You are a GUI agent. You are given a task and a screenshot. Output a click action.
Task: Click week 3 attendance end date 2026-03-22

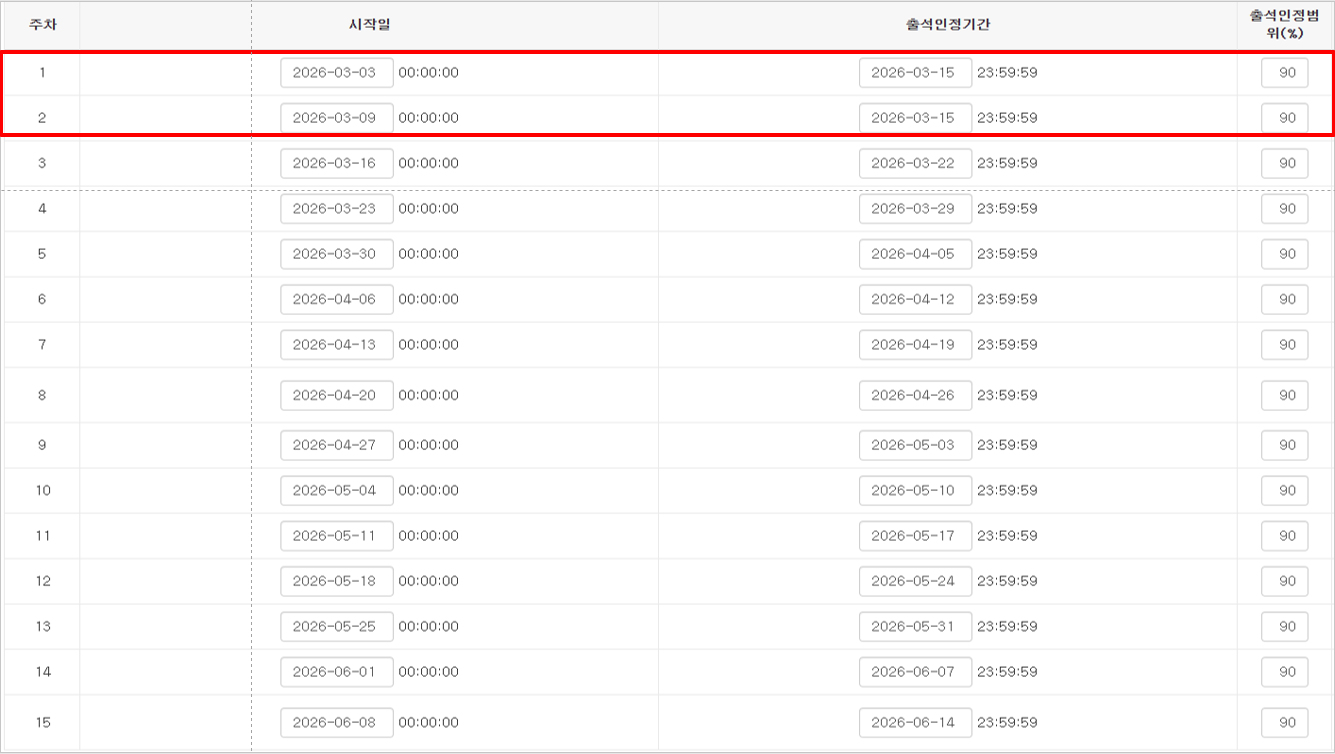[x=914, y=163]
